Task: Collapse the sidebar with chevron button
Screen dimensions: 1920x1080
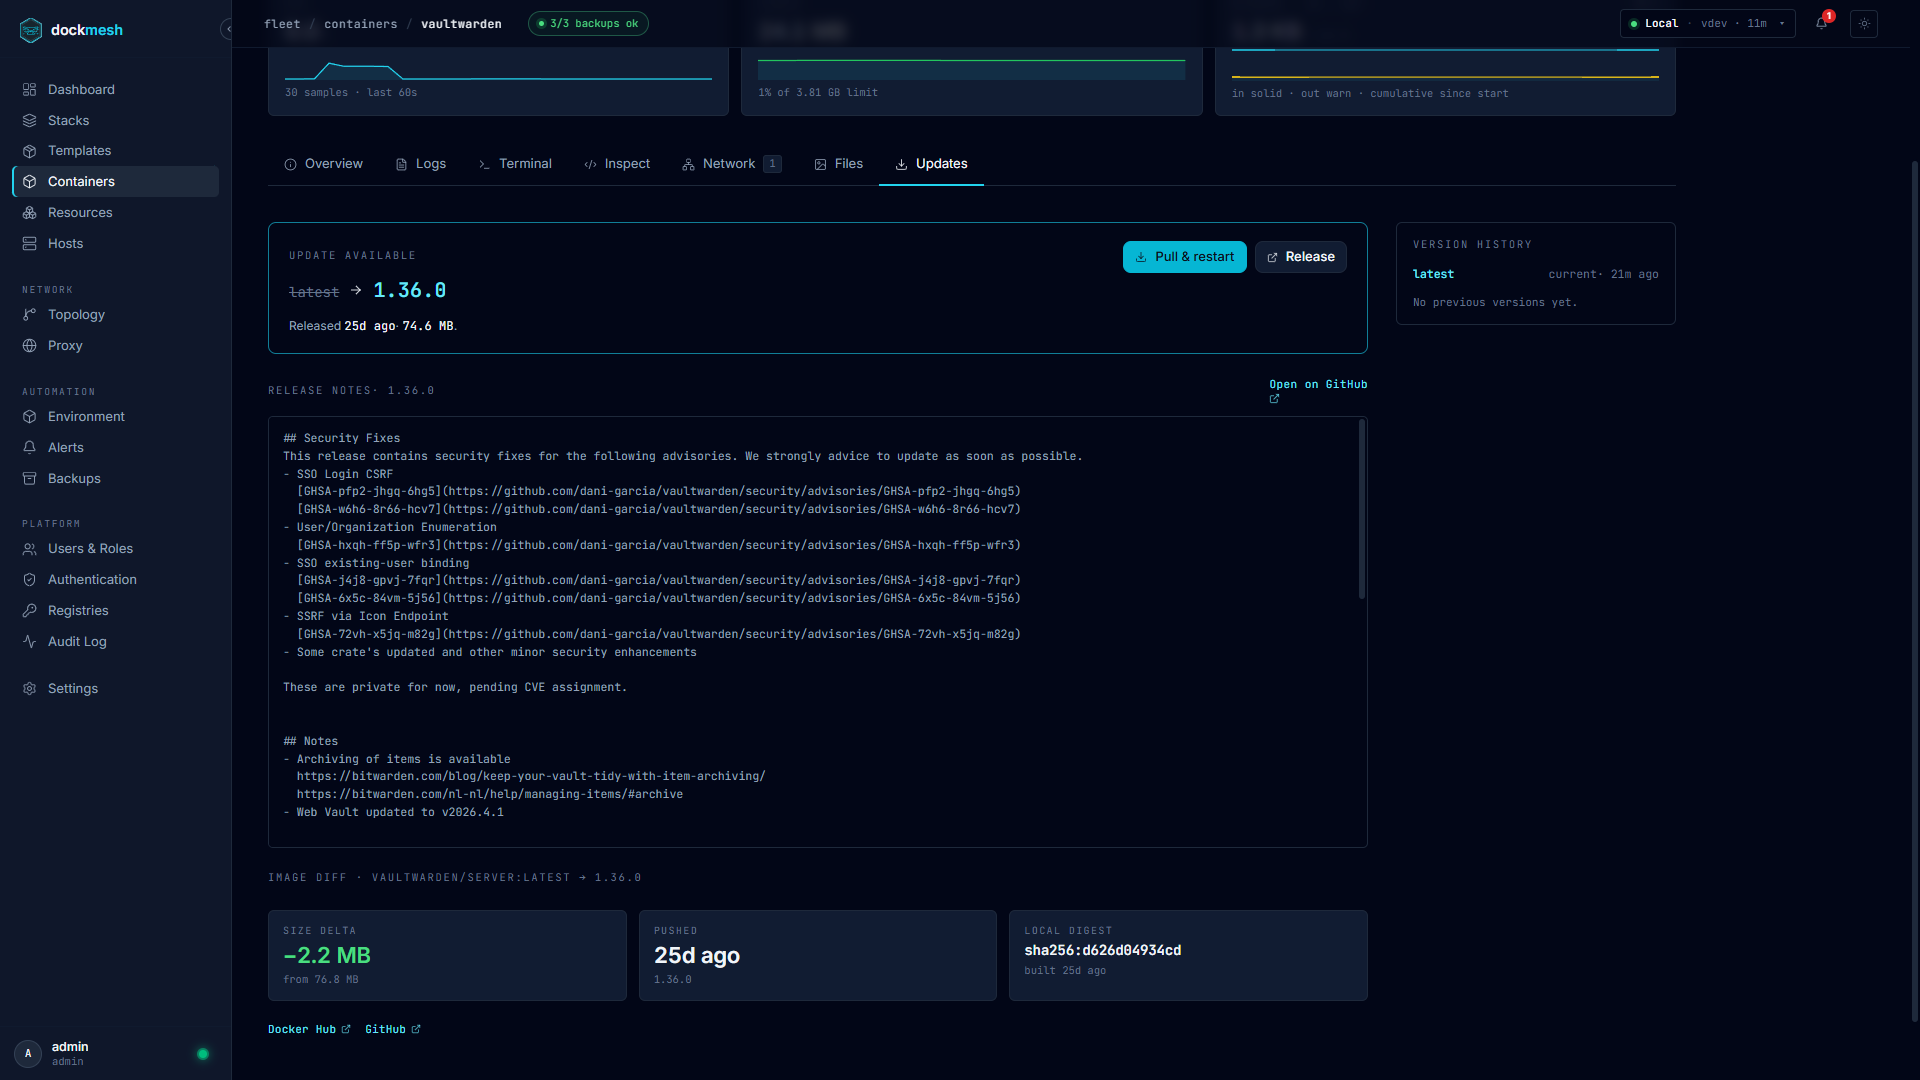Action: [228, 29]
